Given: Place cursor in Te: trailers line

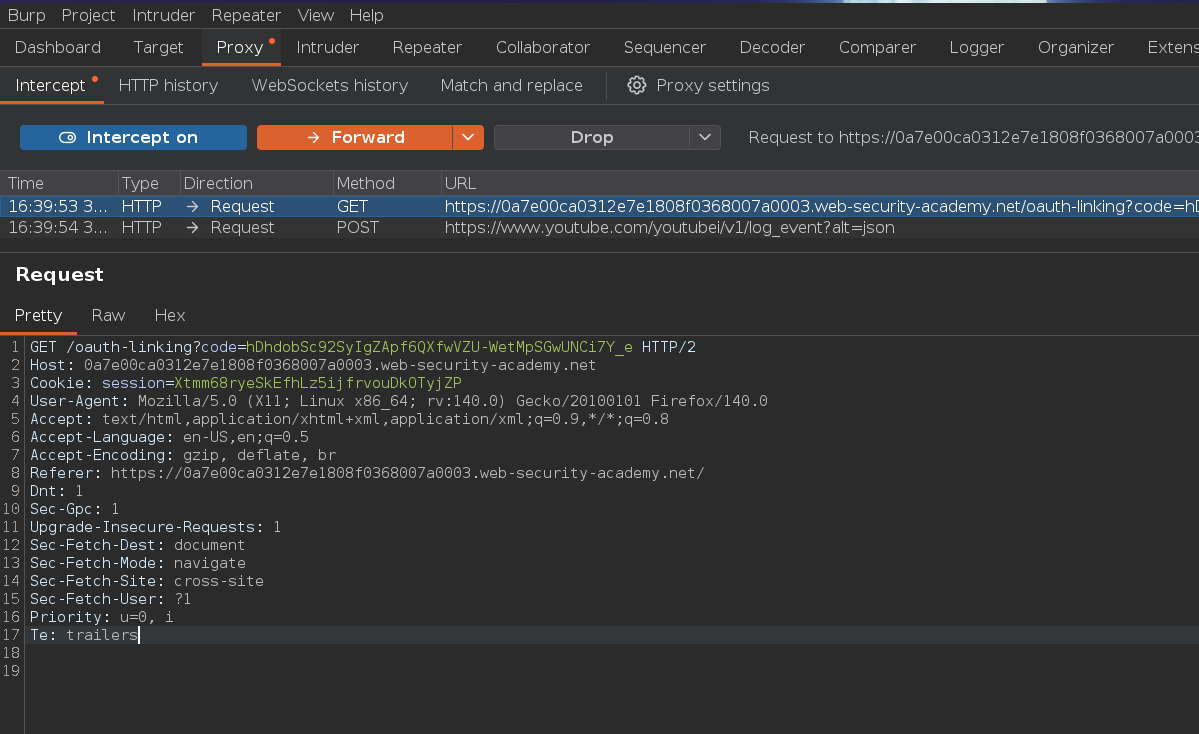Looking at the screenshot, I should coord(84,635).
